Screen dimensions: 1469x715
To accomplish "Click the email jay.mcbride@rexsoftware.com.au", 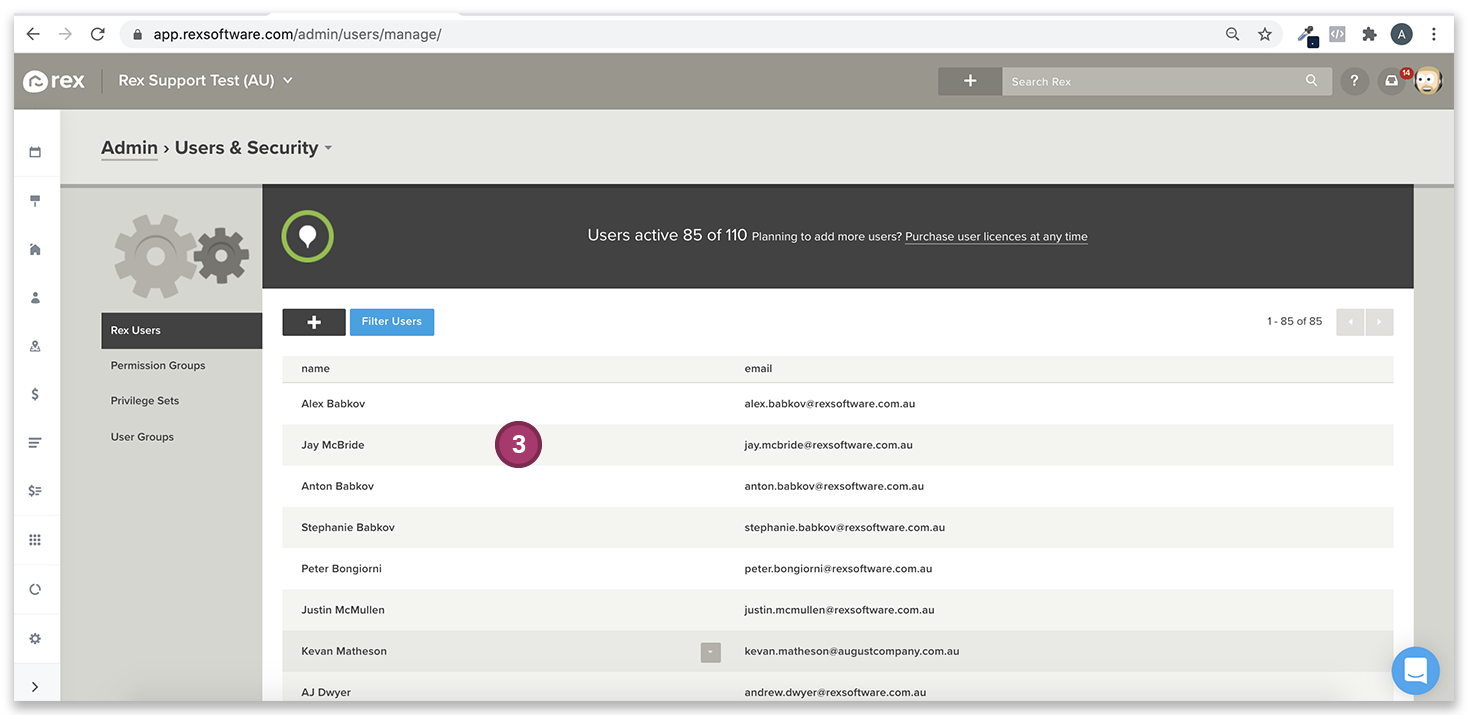I will point(828,445).
